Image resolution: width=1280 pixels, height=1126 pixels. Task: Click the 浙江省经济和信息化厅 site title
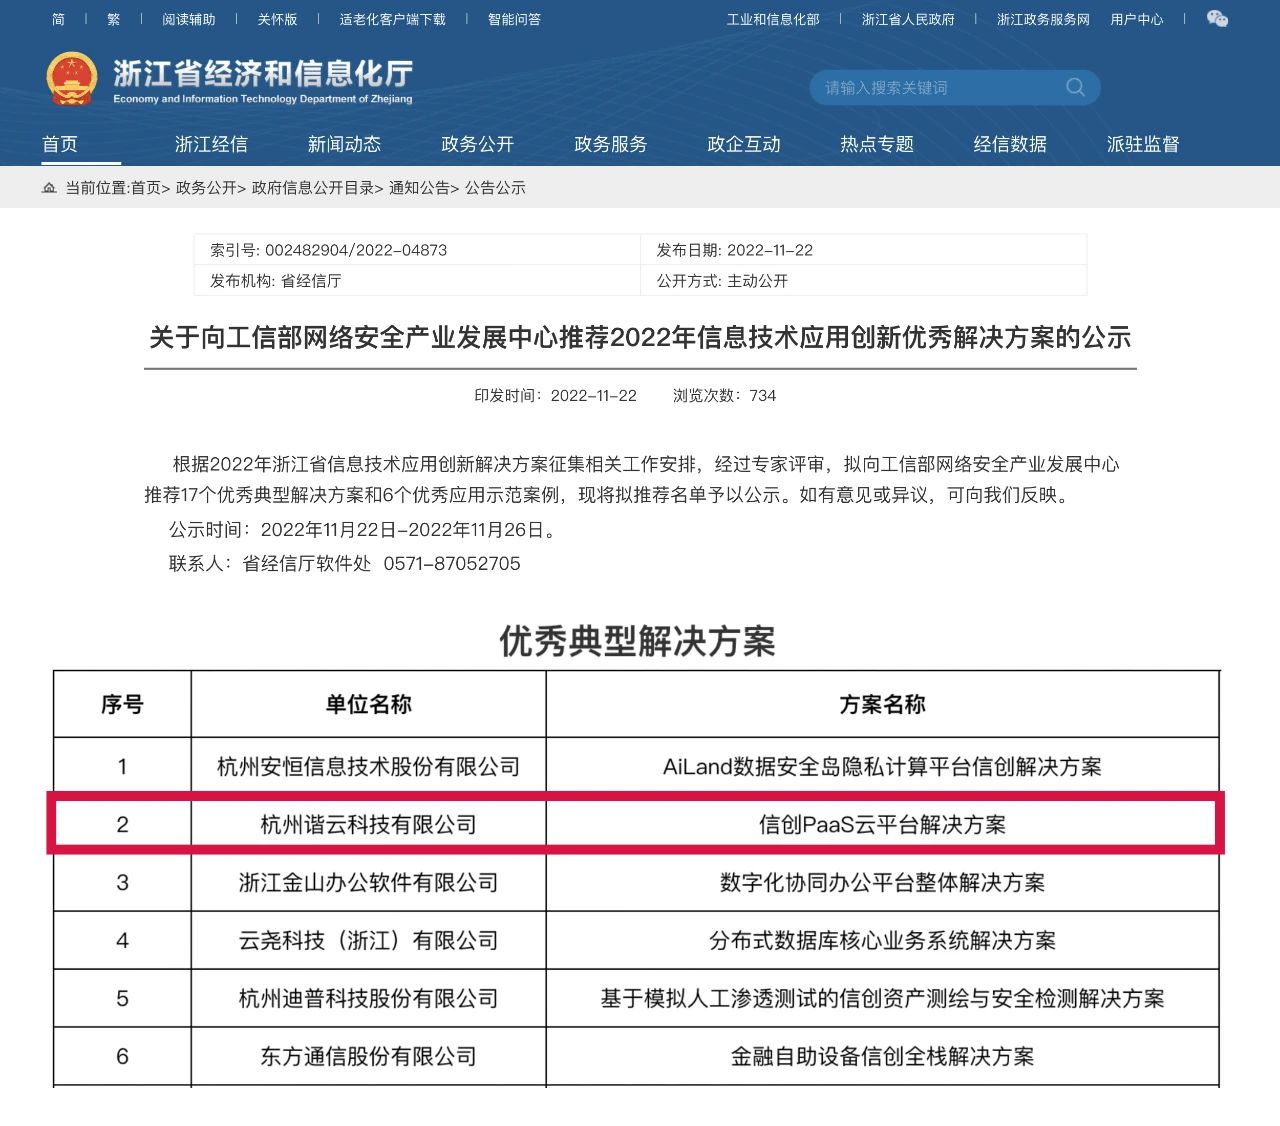263,73
